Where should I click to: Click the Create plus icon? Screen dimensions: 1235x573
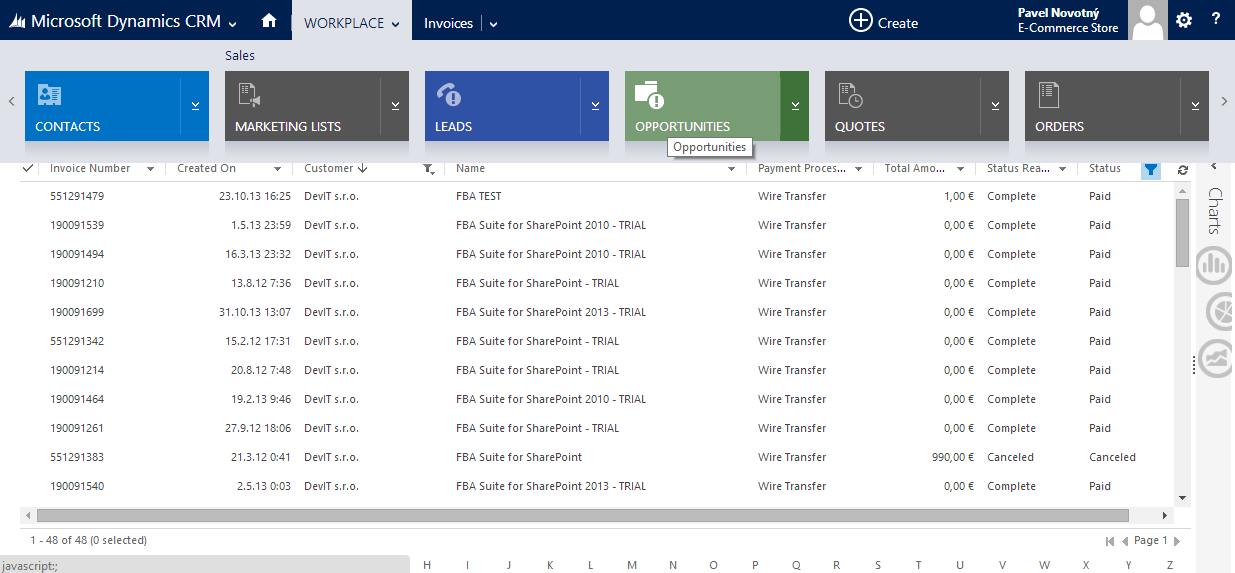(860, 20)
